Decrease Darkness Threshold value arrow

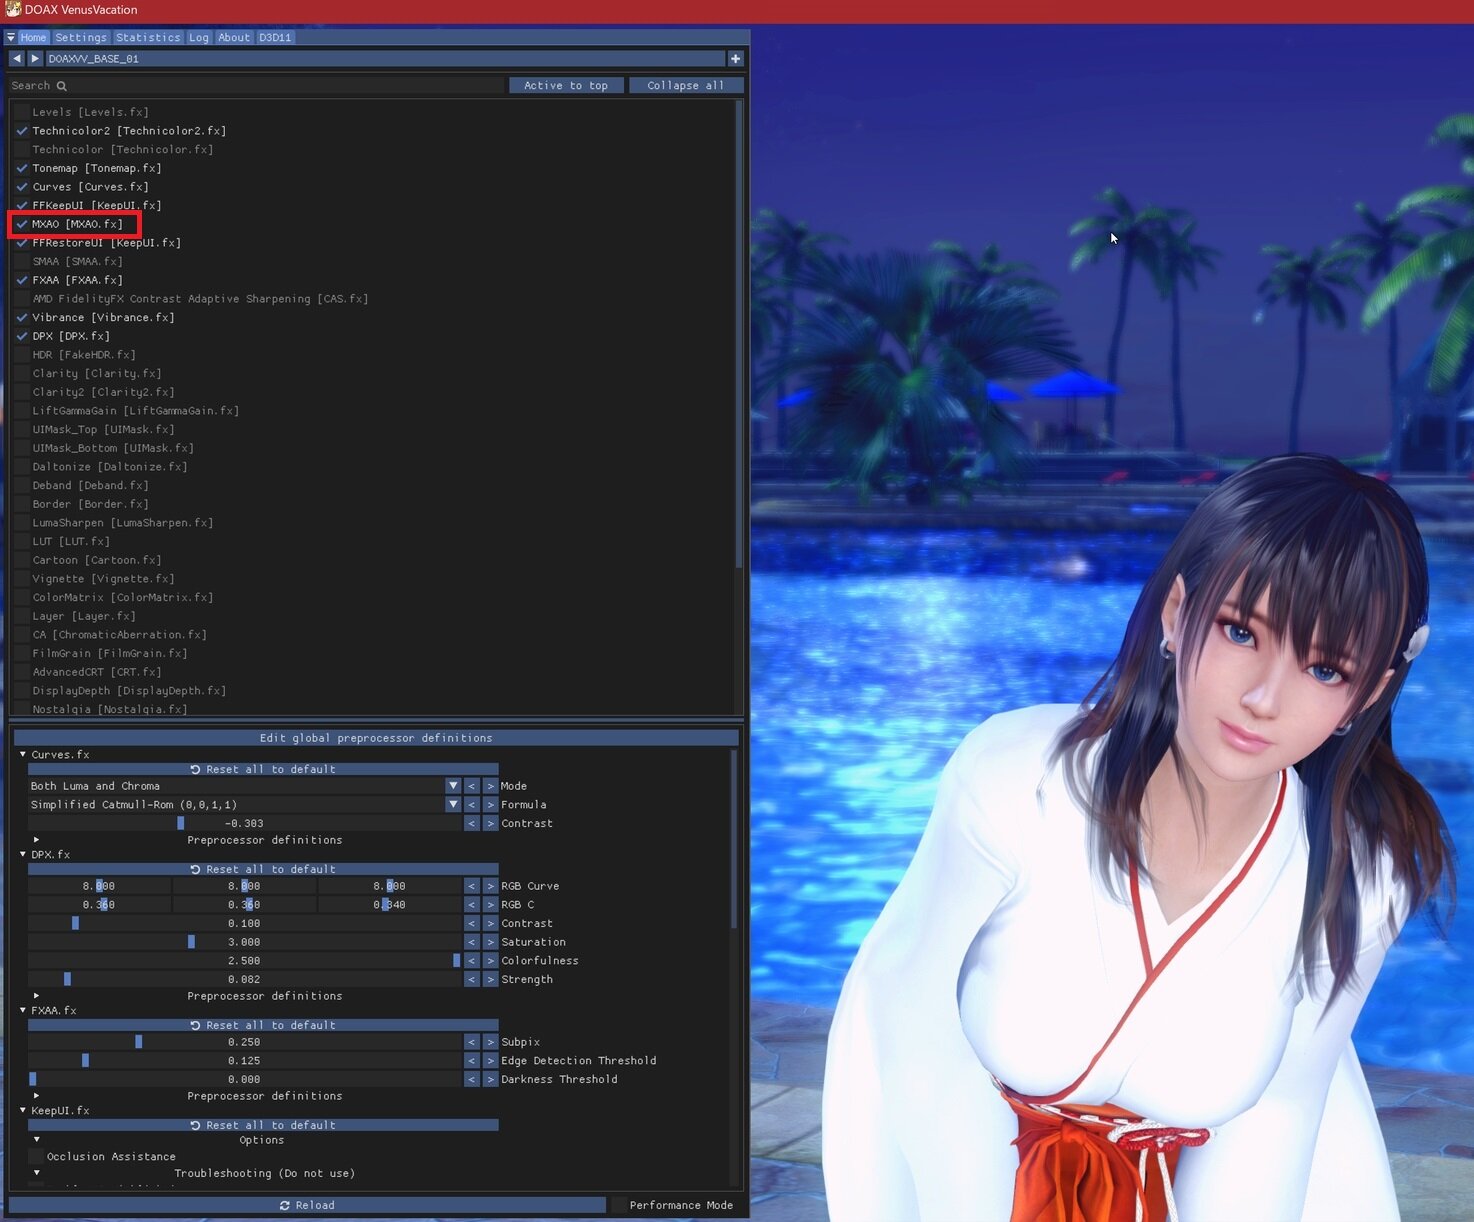(472, 1080)
